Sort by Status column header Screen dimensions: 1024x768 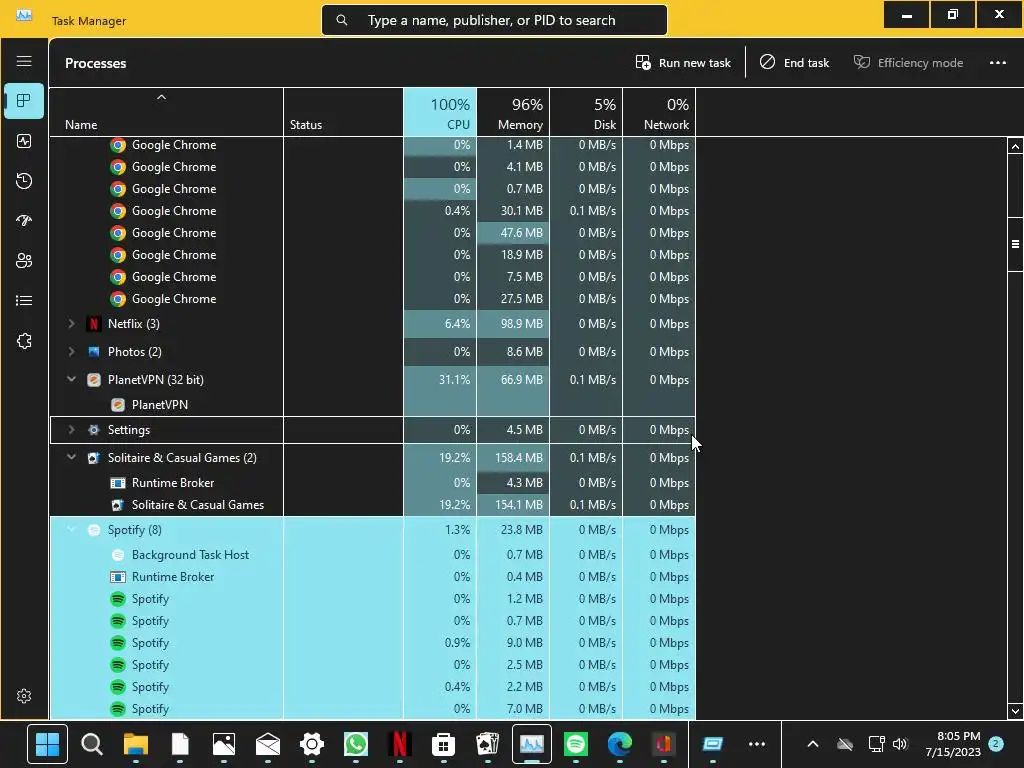[344, 112]
